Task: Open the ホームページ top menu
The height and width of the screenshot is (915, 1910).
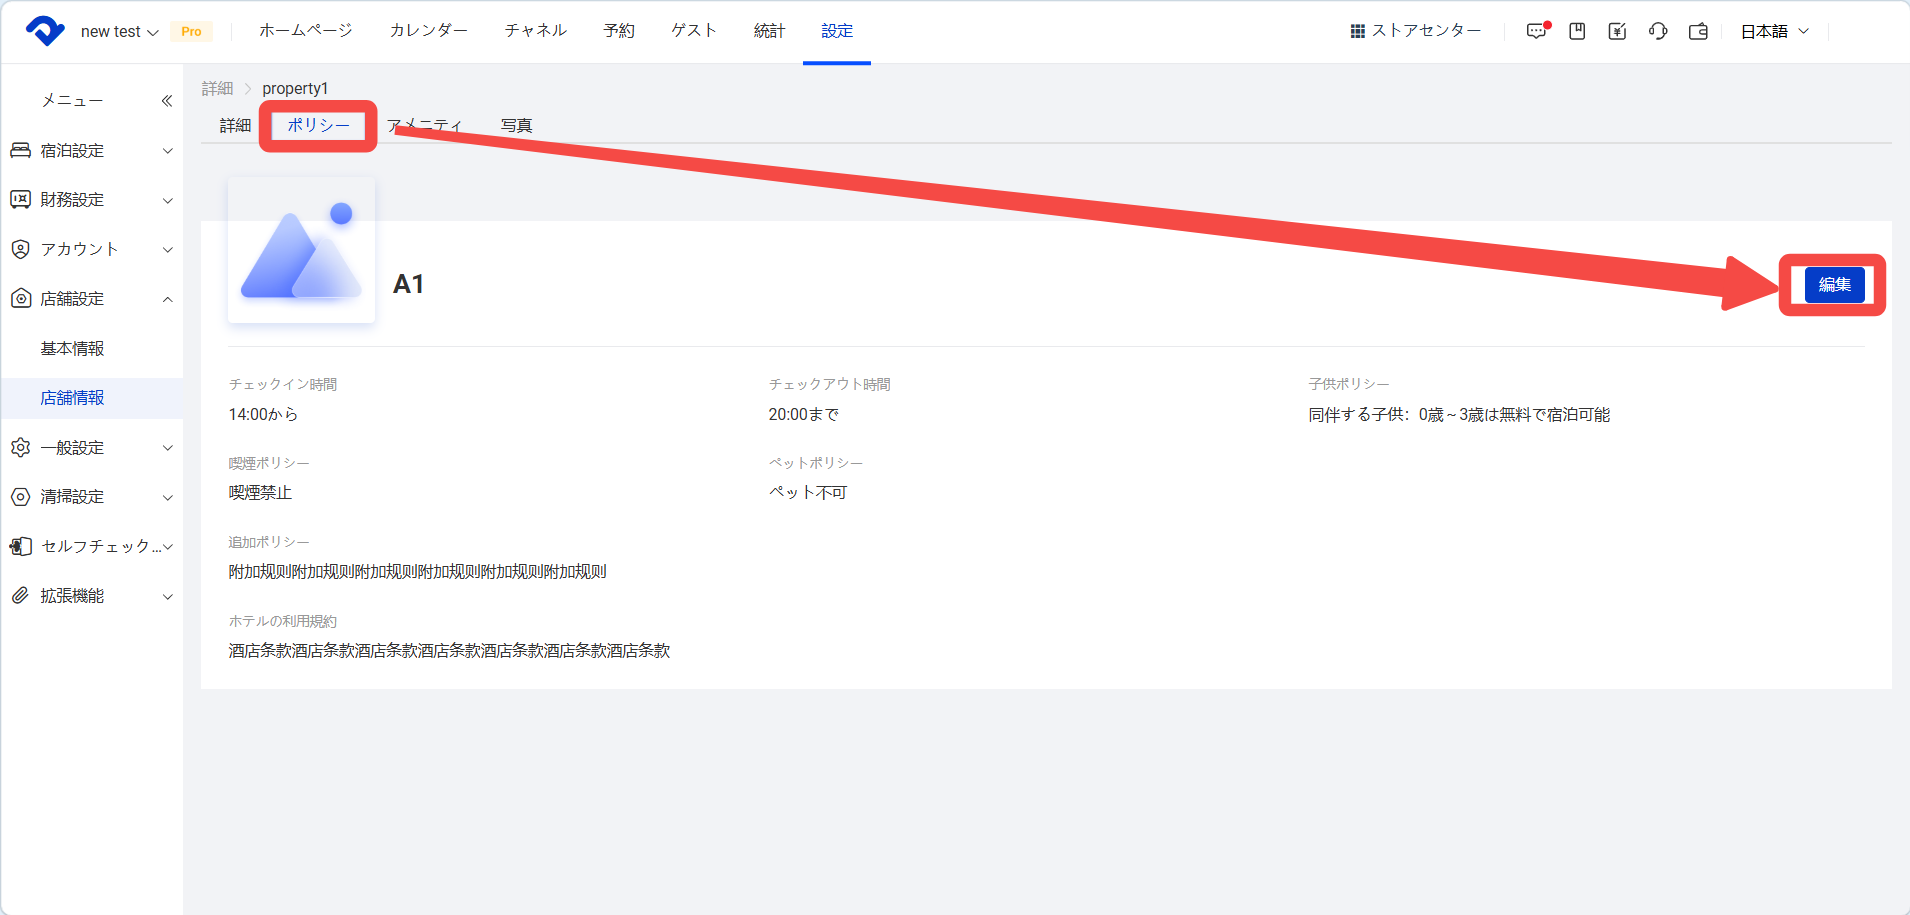Action: click(x=306, y=31)
